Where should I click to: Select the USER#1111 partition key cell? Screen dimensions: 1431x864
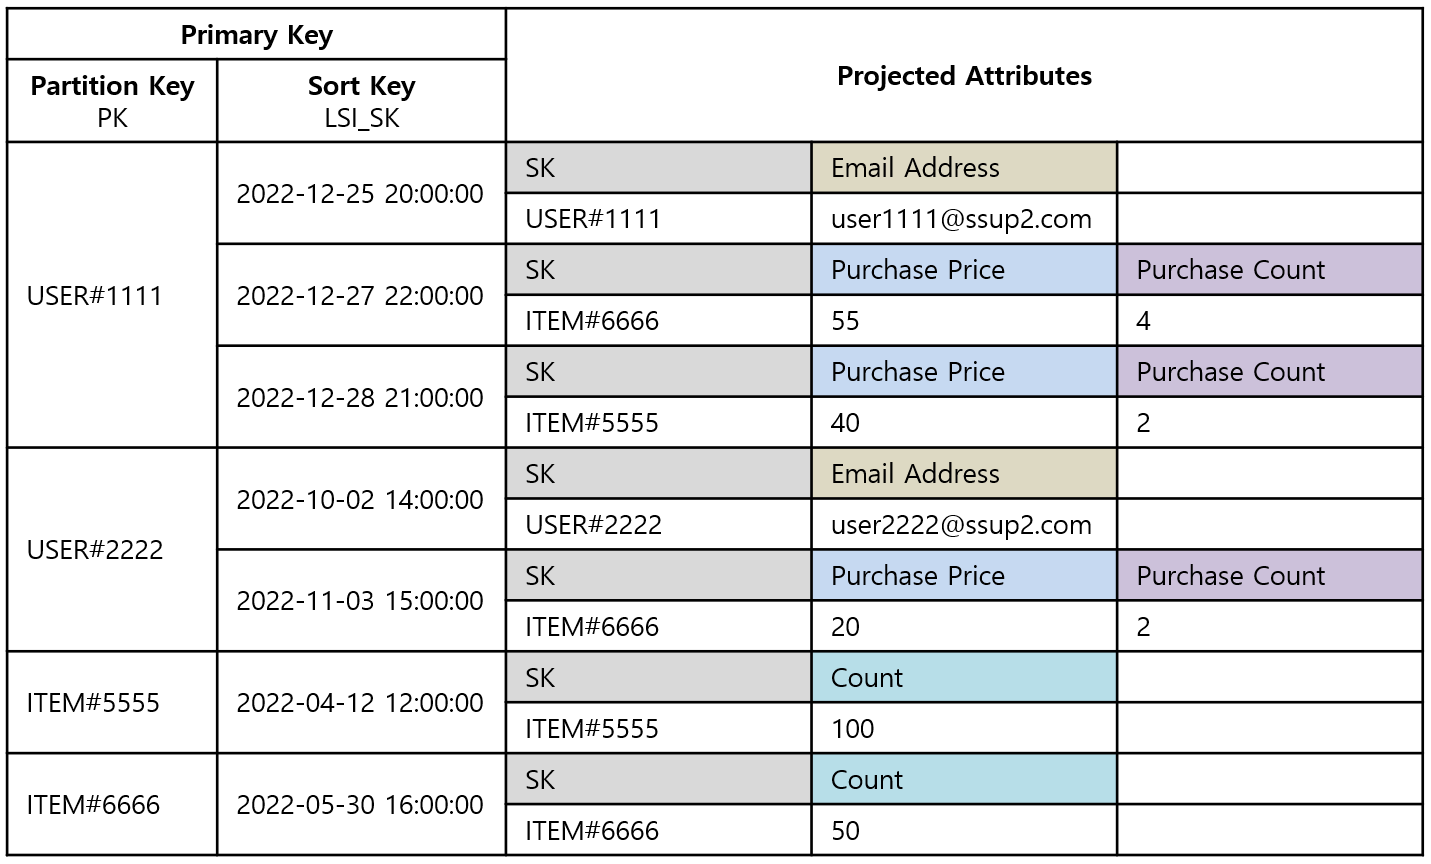pyautogui.click(x=112, y=295)
